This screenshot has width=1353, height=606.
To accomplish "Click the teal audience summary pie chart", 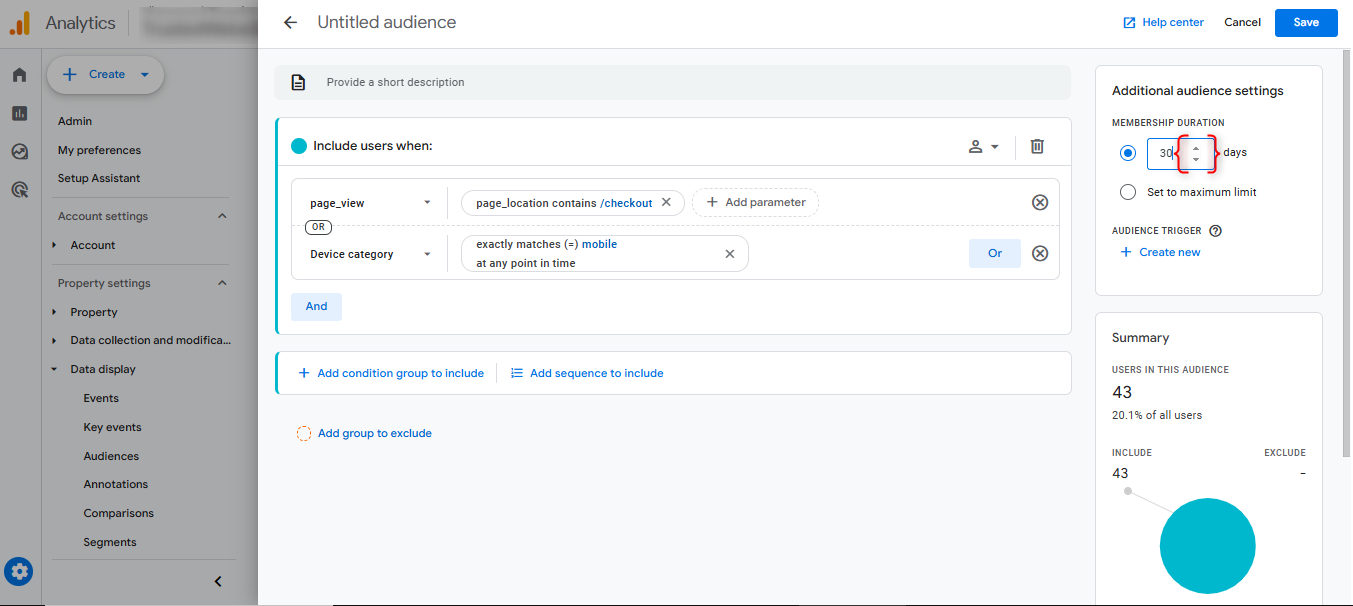I will point(1207,546).
